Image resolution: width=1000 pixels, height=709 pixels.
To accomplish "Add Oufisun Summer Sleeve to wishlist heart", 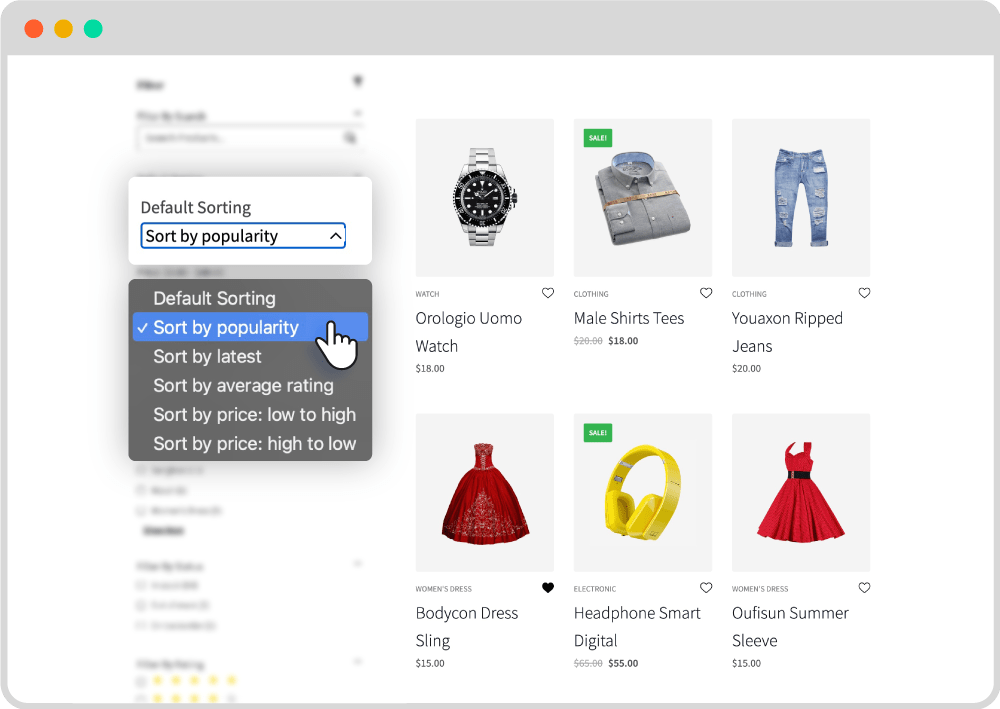I will (x=864, y=588).
